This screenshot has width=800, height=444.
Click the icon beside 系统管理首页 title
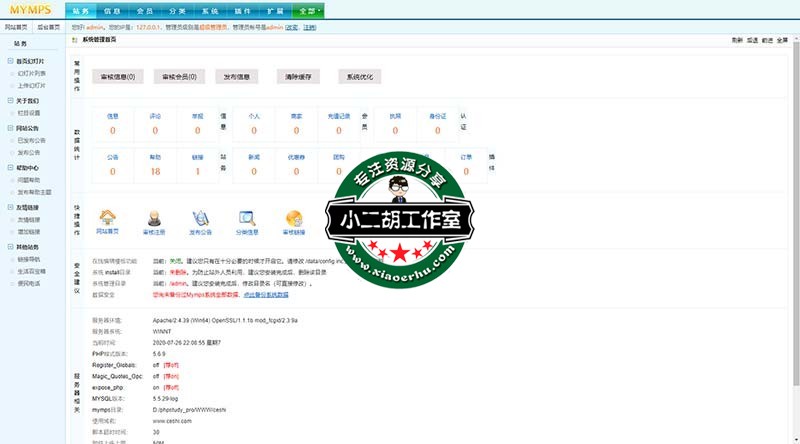[76, 39]
